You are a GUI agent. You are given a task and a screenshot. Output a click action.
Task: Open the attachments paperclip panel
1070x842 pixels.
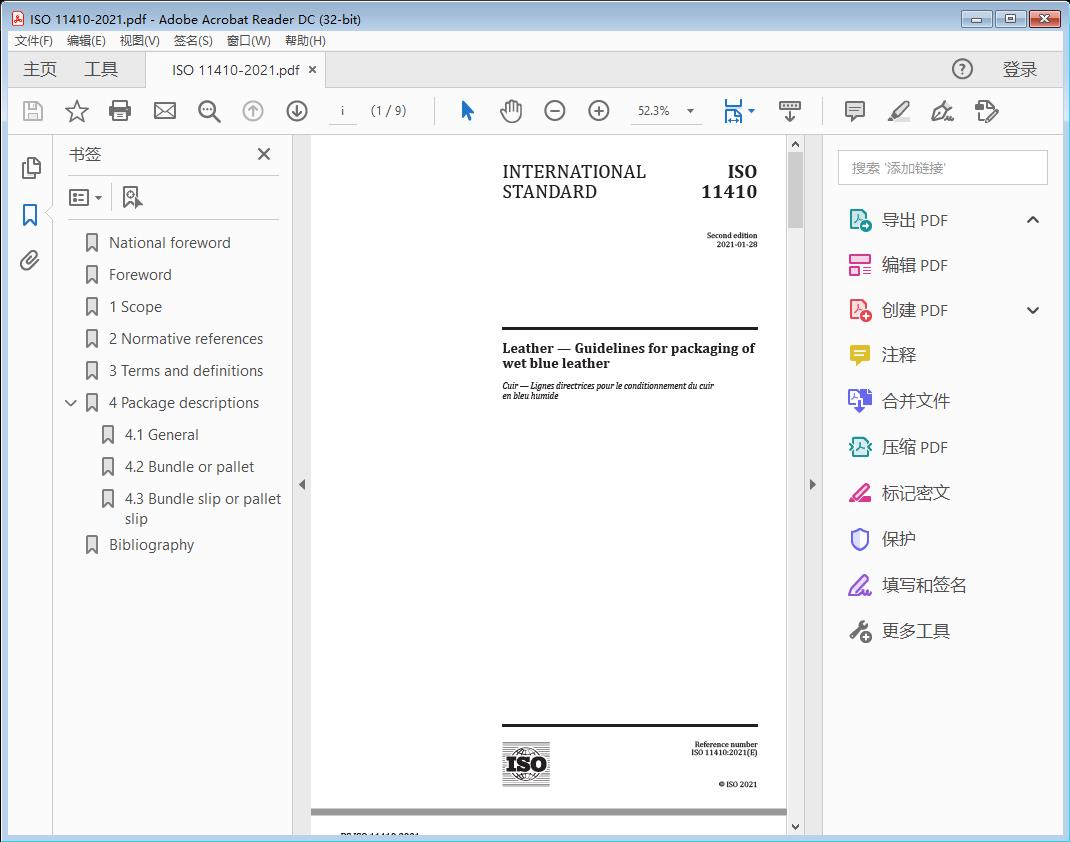point(30,261)
